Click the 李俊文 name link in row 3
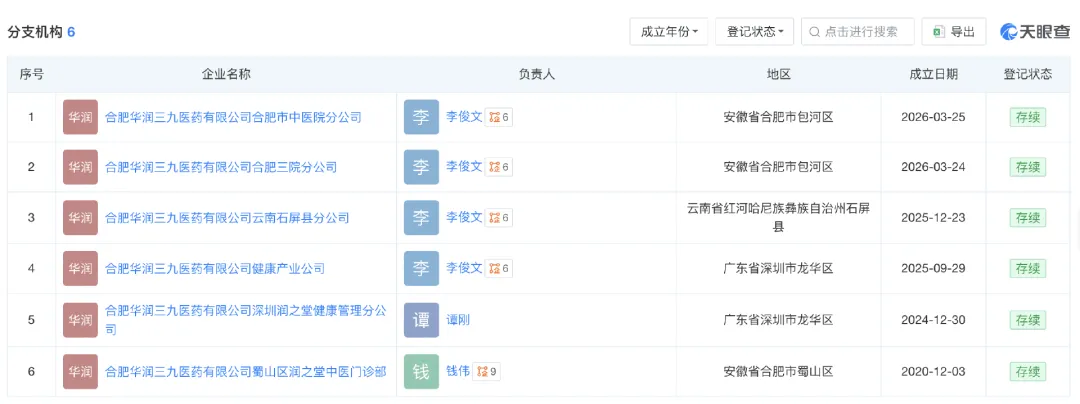 (x=464, y=217)
